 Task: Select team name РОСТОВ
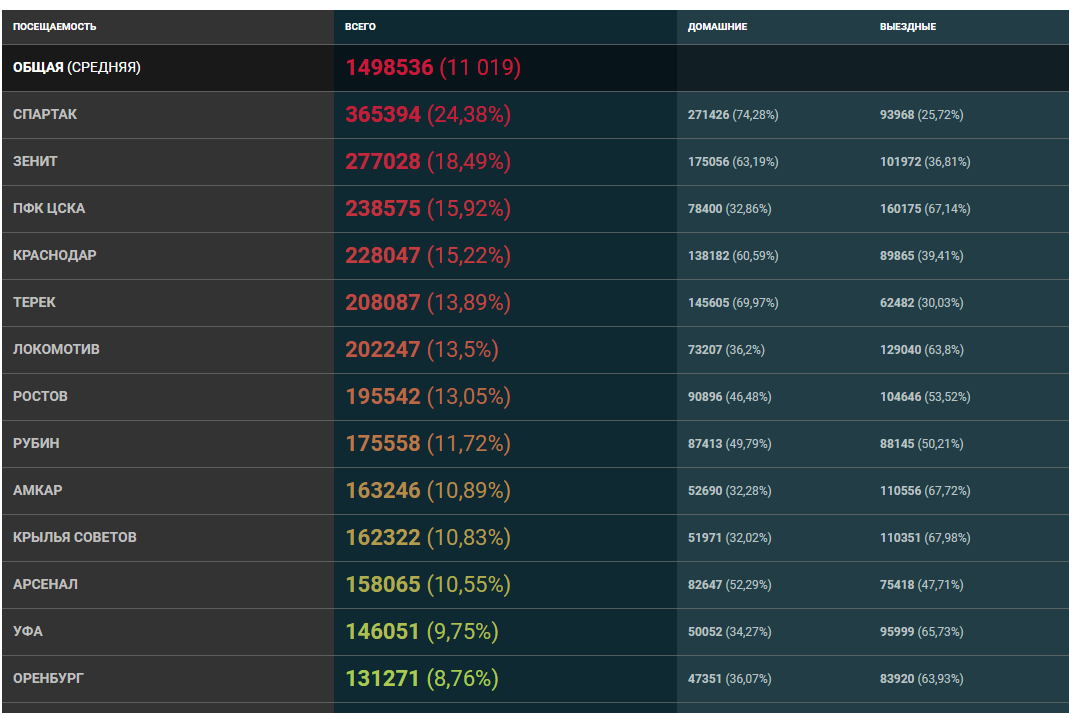pos(40,397)
